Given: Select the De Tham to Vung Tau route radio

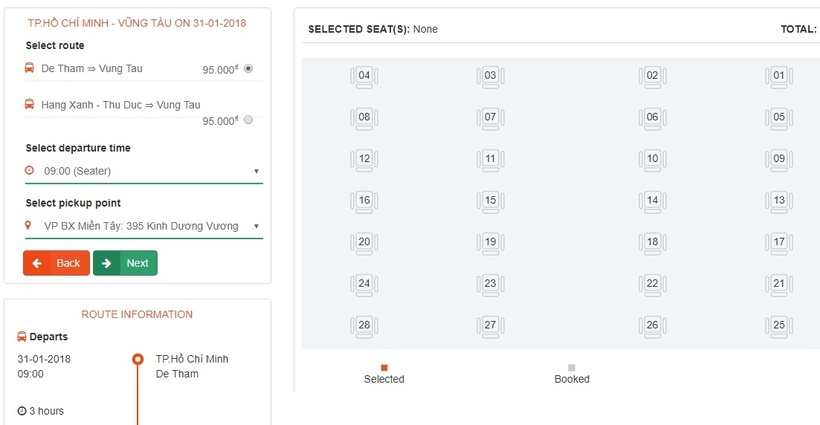Looking at the screenshot, I should tap(248, 68).
